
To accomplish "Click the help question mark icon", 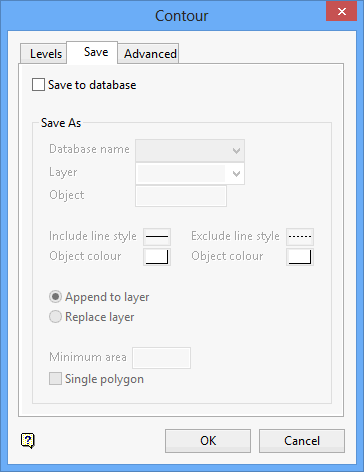I will [x=28, y=441].
